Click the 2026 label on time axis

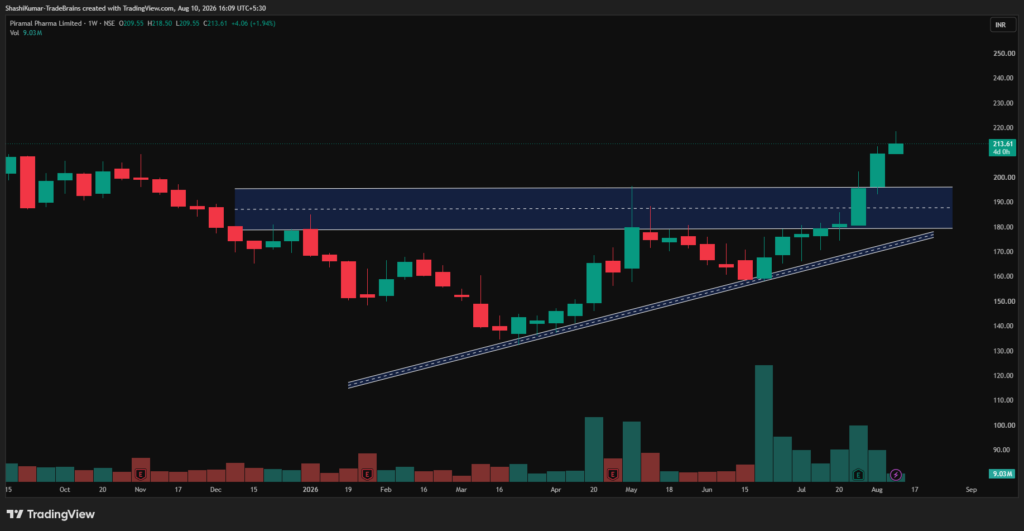coord(310,490)
